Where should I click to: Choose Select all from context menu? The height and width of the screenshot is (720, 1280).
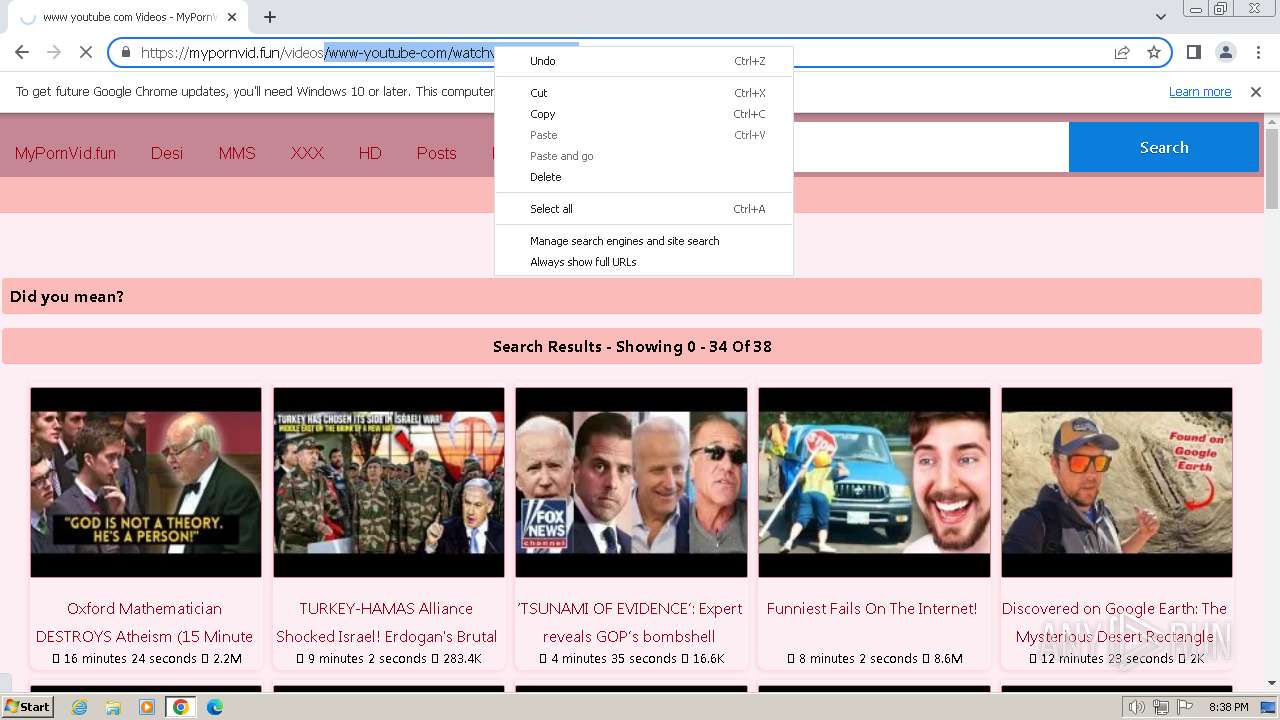pos(644,209)
